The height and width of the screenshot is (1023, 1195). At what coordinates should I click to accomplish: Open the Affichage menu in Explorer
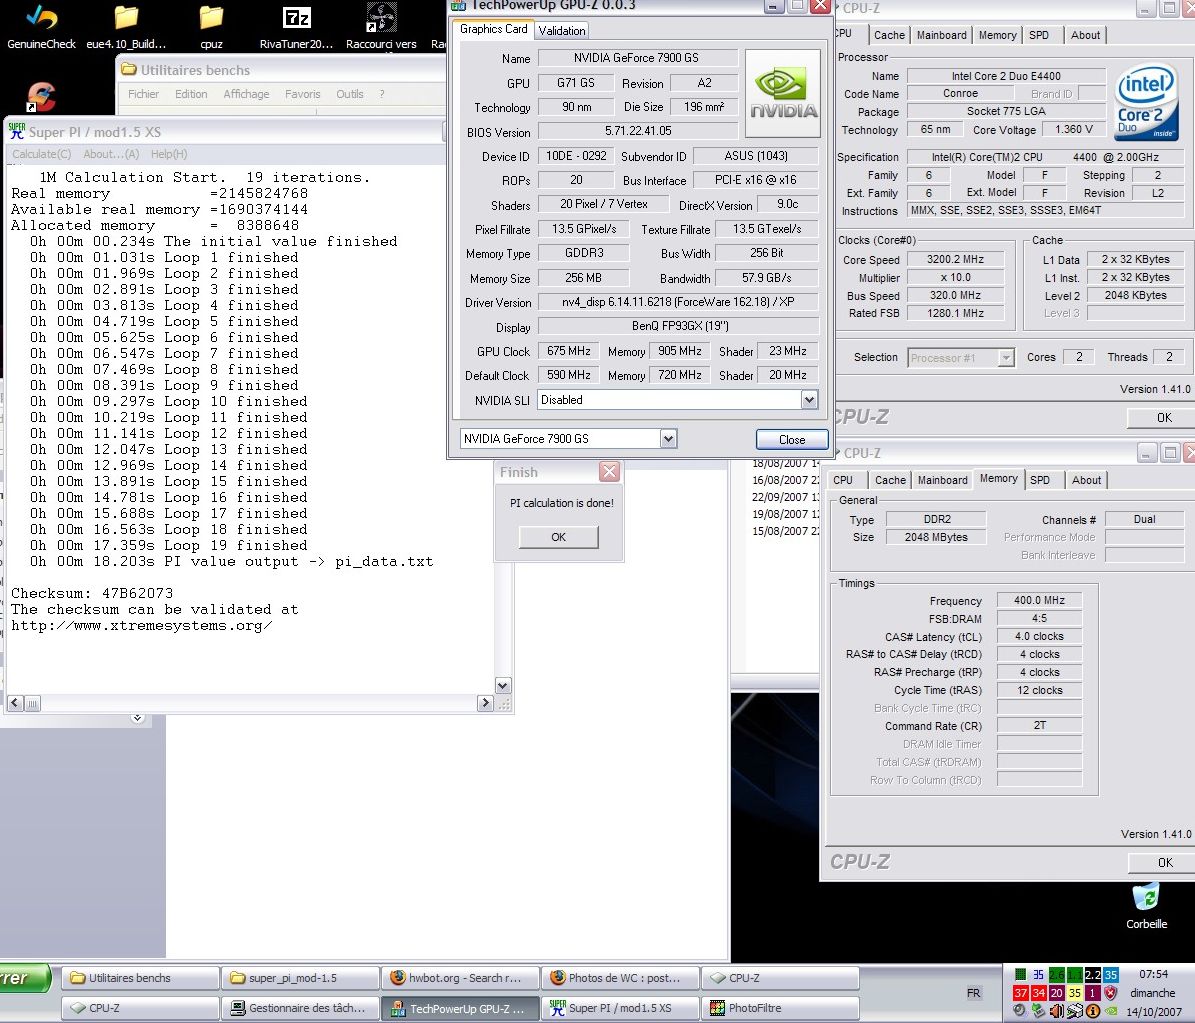246,94
